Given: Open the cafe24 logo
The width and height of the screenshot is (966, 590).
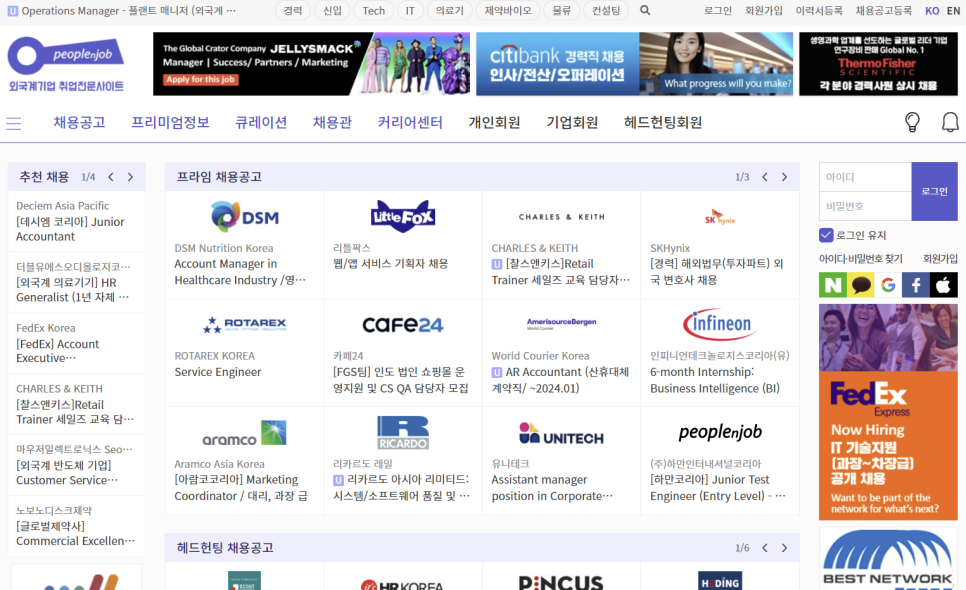Looking at the screenshot, I should click(403, 325).
